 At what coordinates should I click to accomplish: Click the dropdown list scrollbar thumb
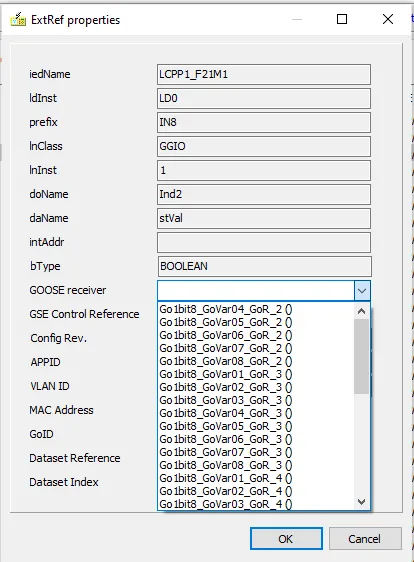tap(362, 356)
